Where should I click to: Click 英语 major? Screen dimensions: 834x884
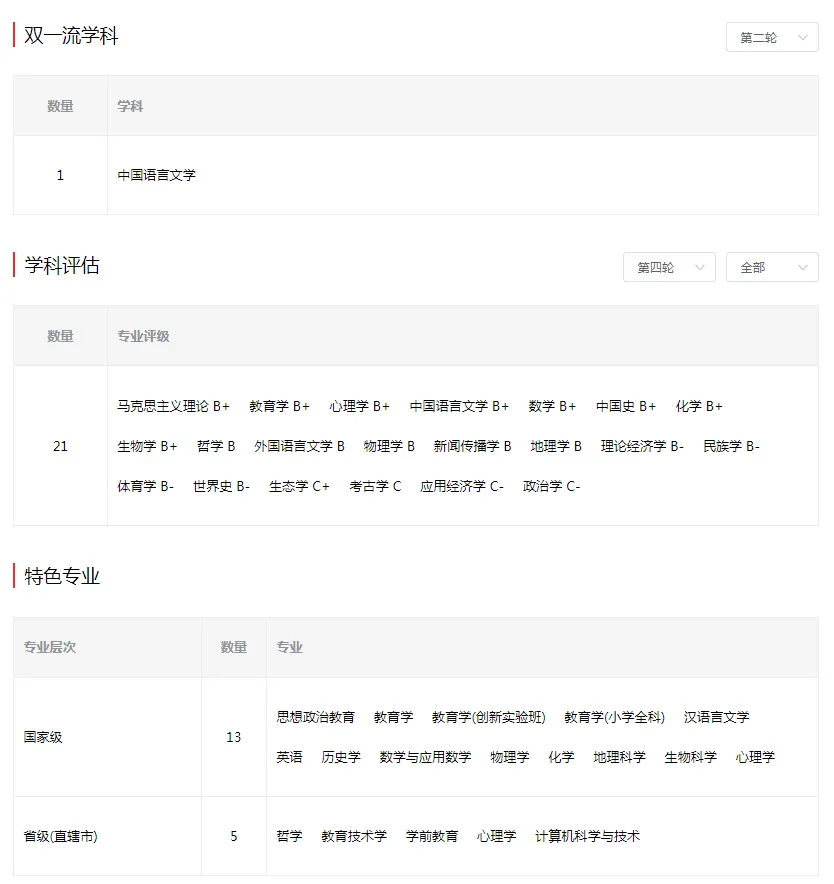[289, 757]
